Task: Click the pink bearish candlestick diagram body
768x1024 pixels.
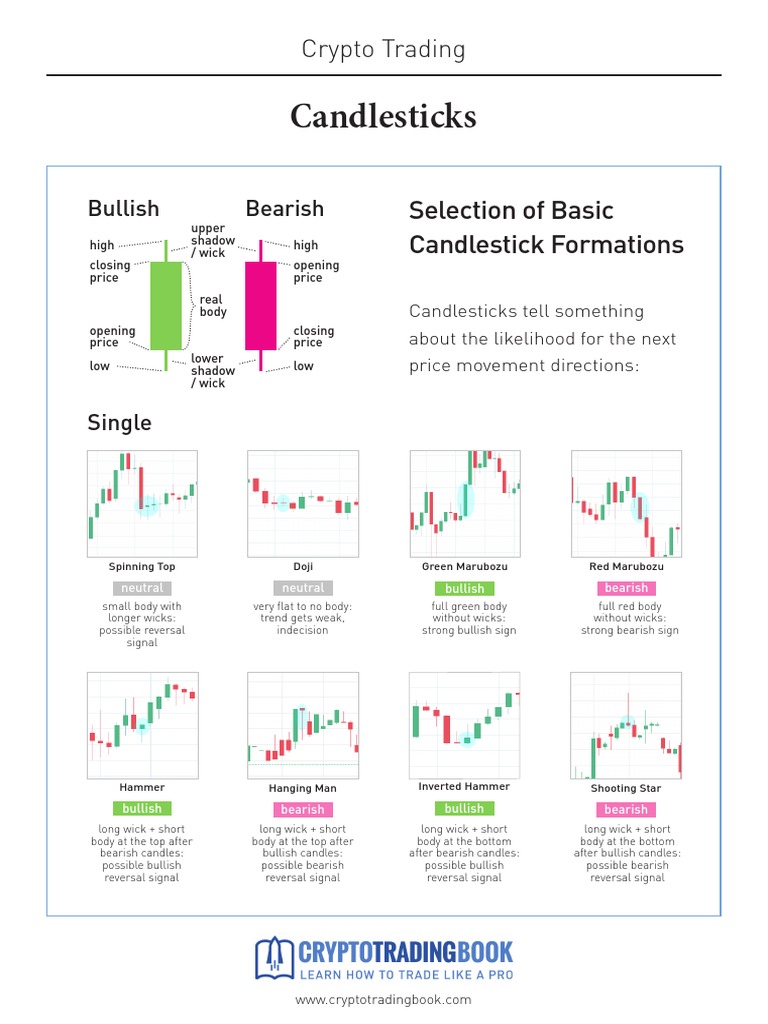Action: click(260, 305)
